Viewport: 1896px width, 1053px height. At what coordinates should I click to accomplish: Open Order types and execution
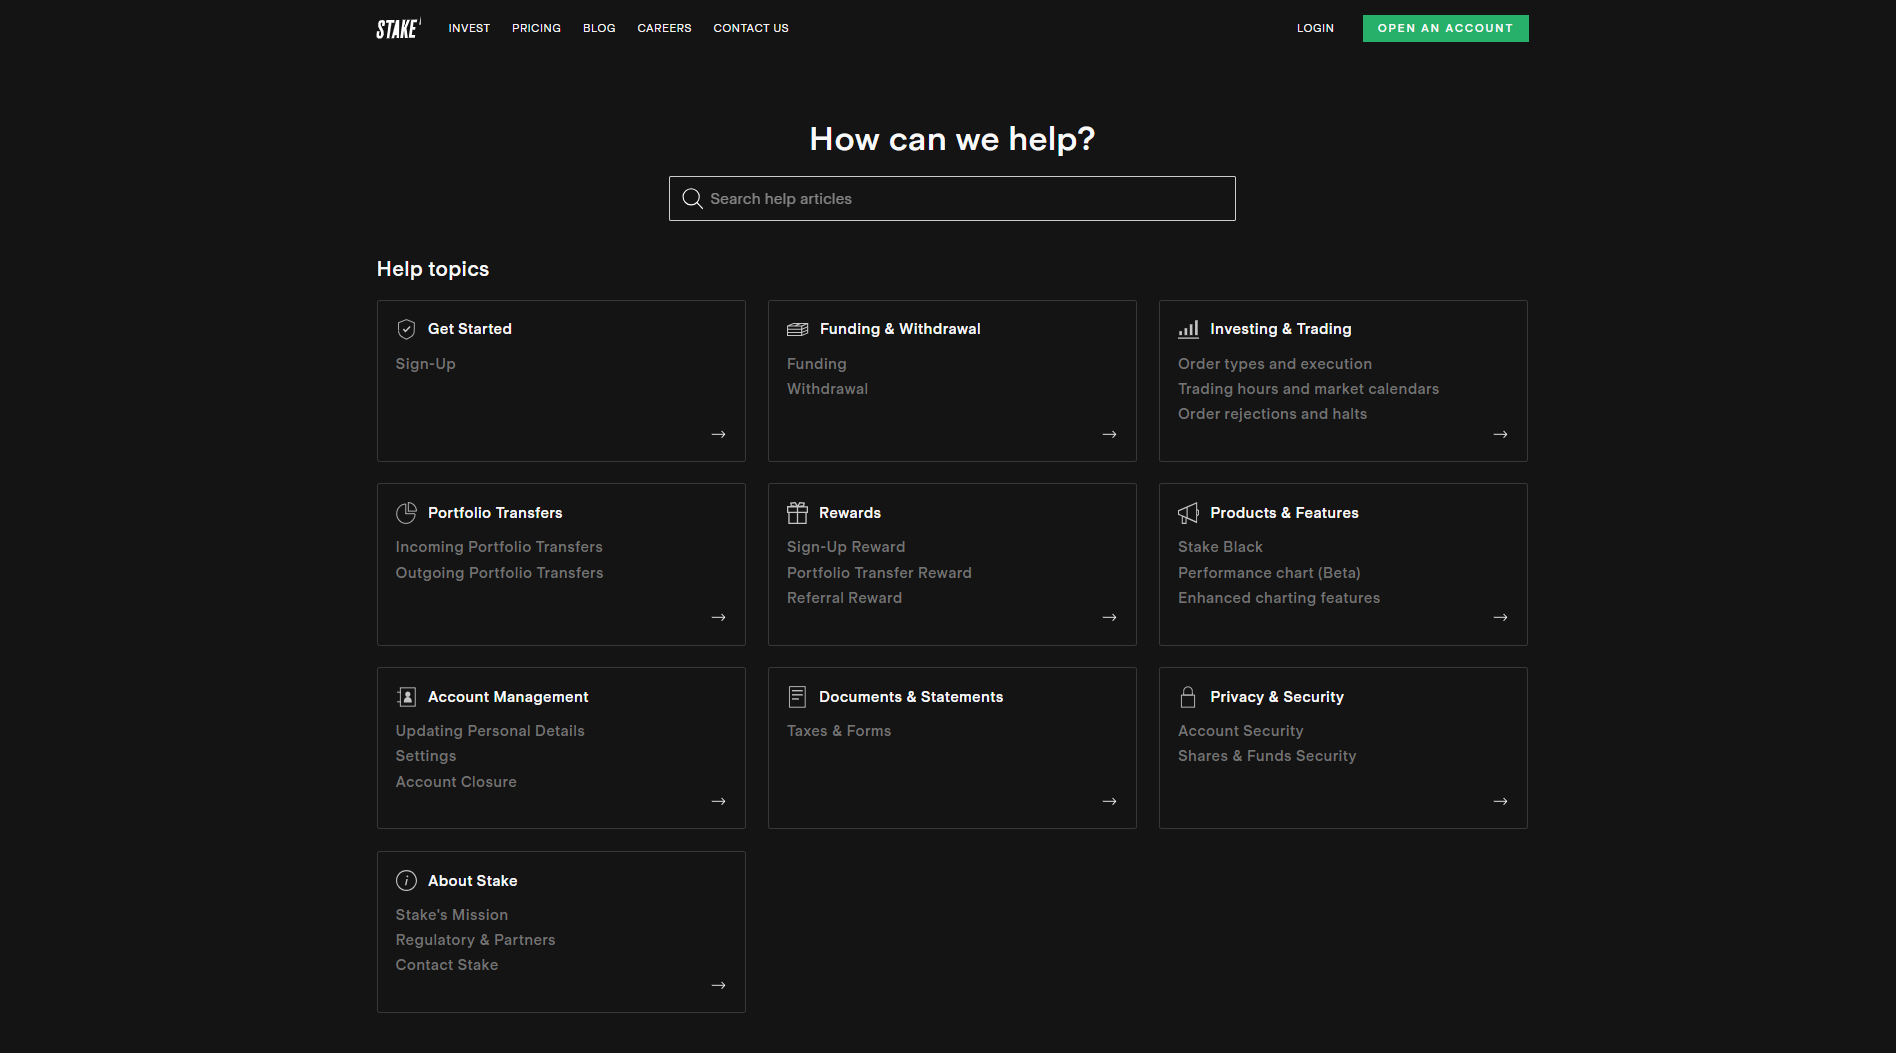click(x=1275, y=364)
